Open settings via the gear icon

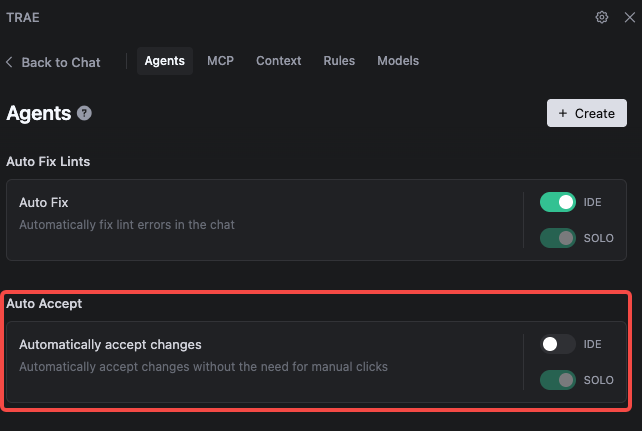(602, 17)
